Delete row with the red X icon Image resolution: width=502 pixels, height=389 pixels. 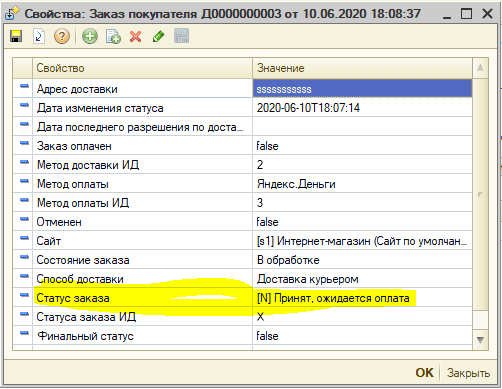135,36
